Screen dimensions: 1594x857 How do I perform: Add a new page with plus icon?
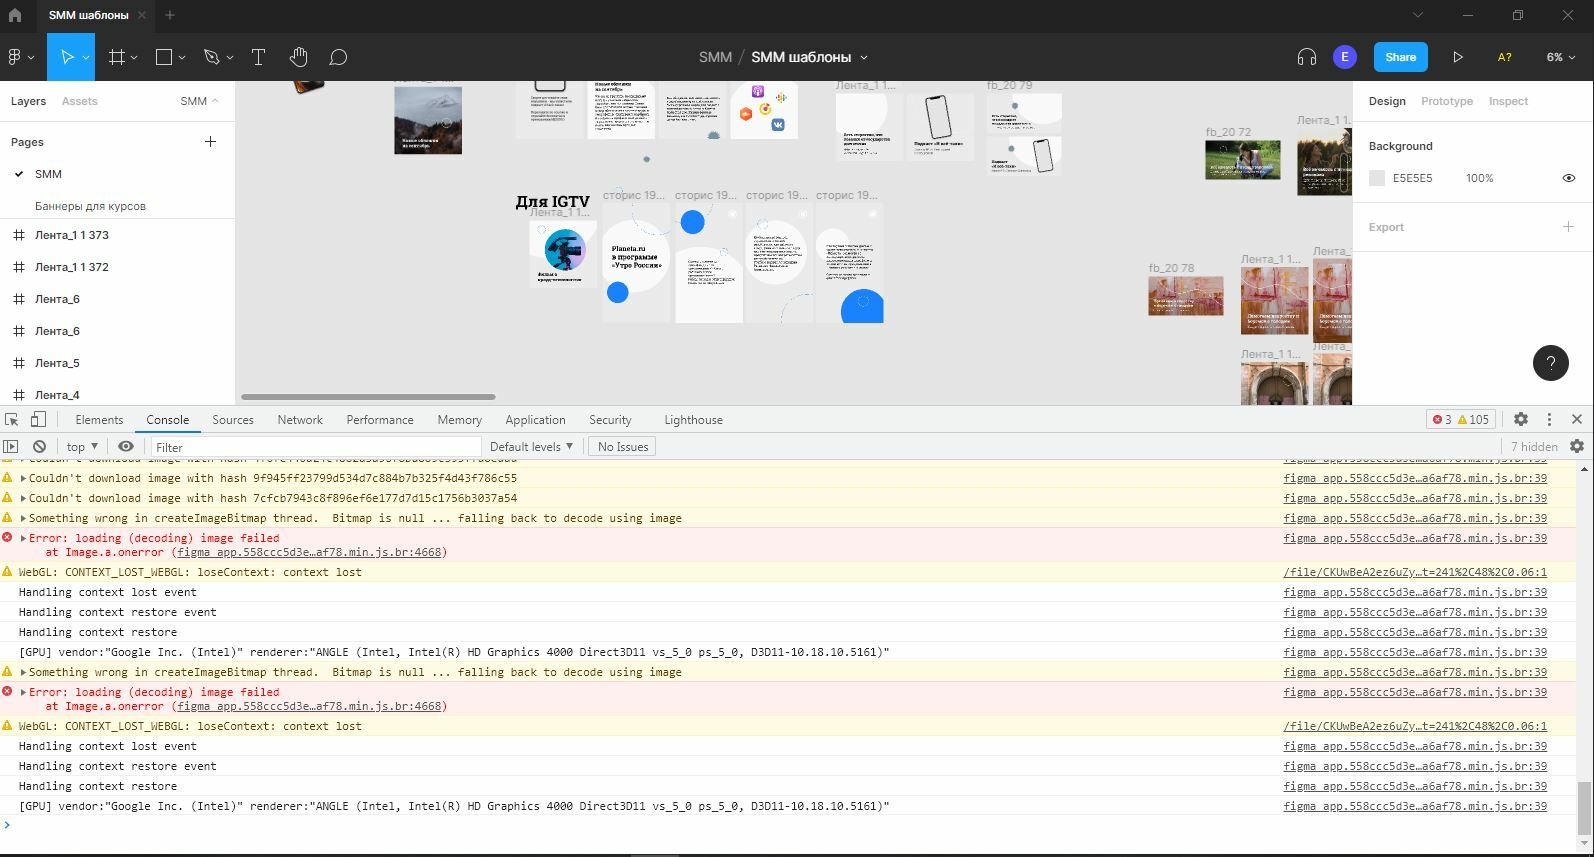click(210, 142)
